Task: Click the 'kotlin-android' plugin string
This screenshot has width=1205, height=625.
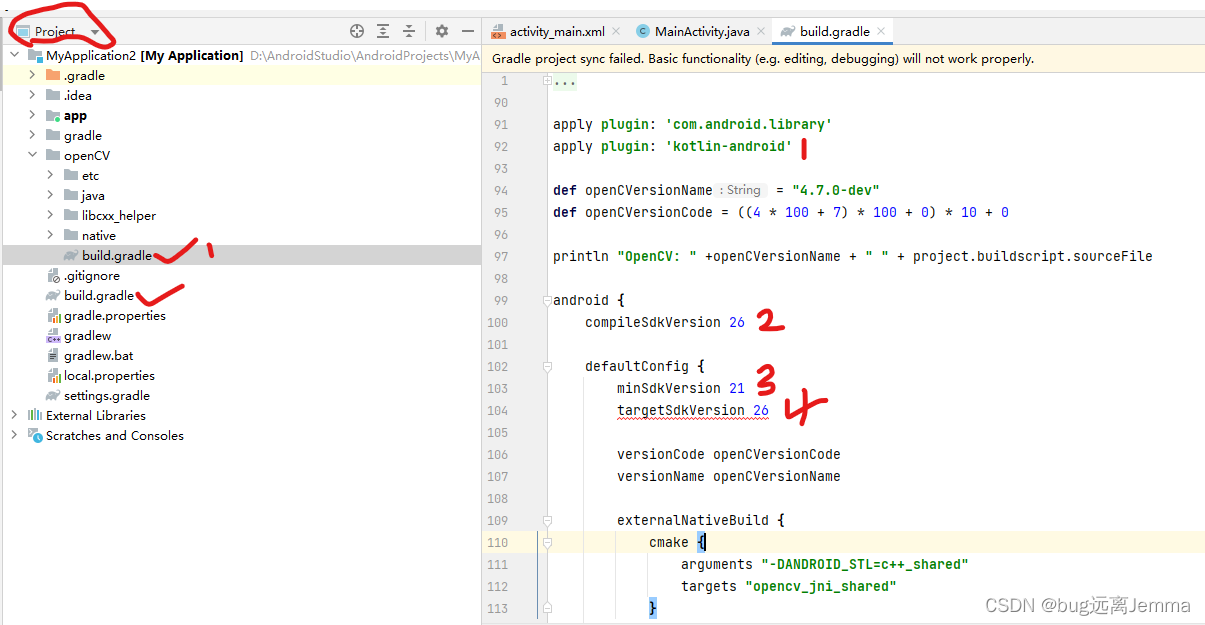Action: pyautogui.click(x=729, y=146)
